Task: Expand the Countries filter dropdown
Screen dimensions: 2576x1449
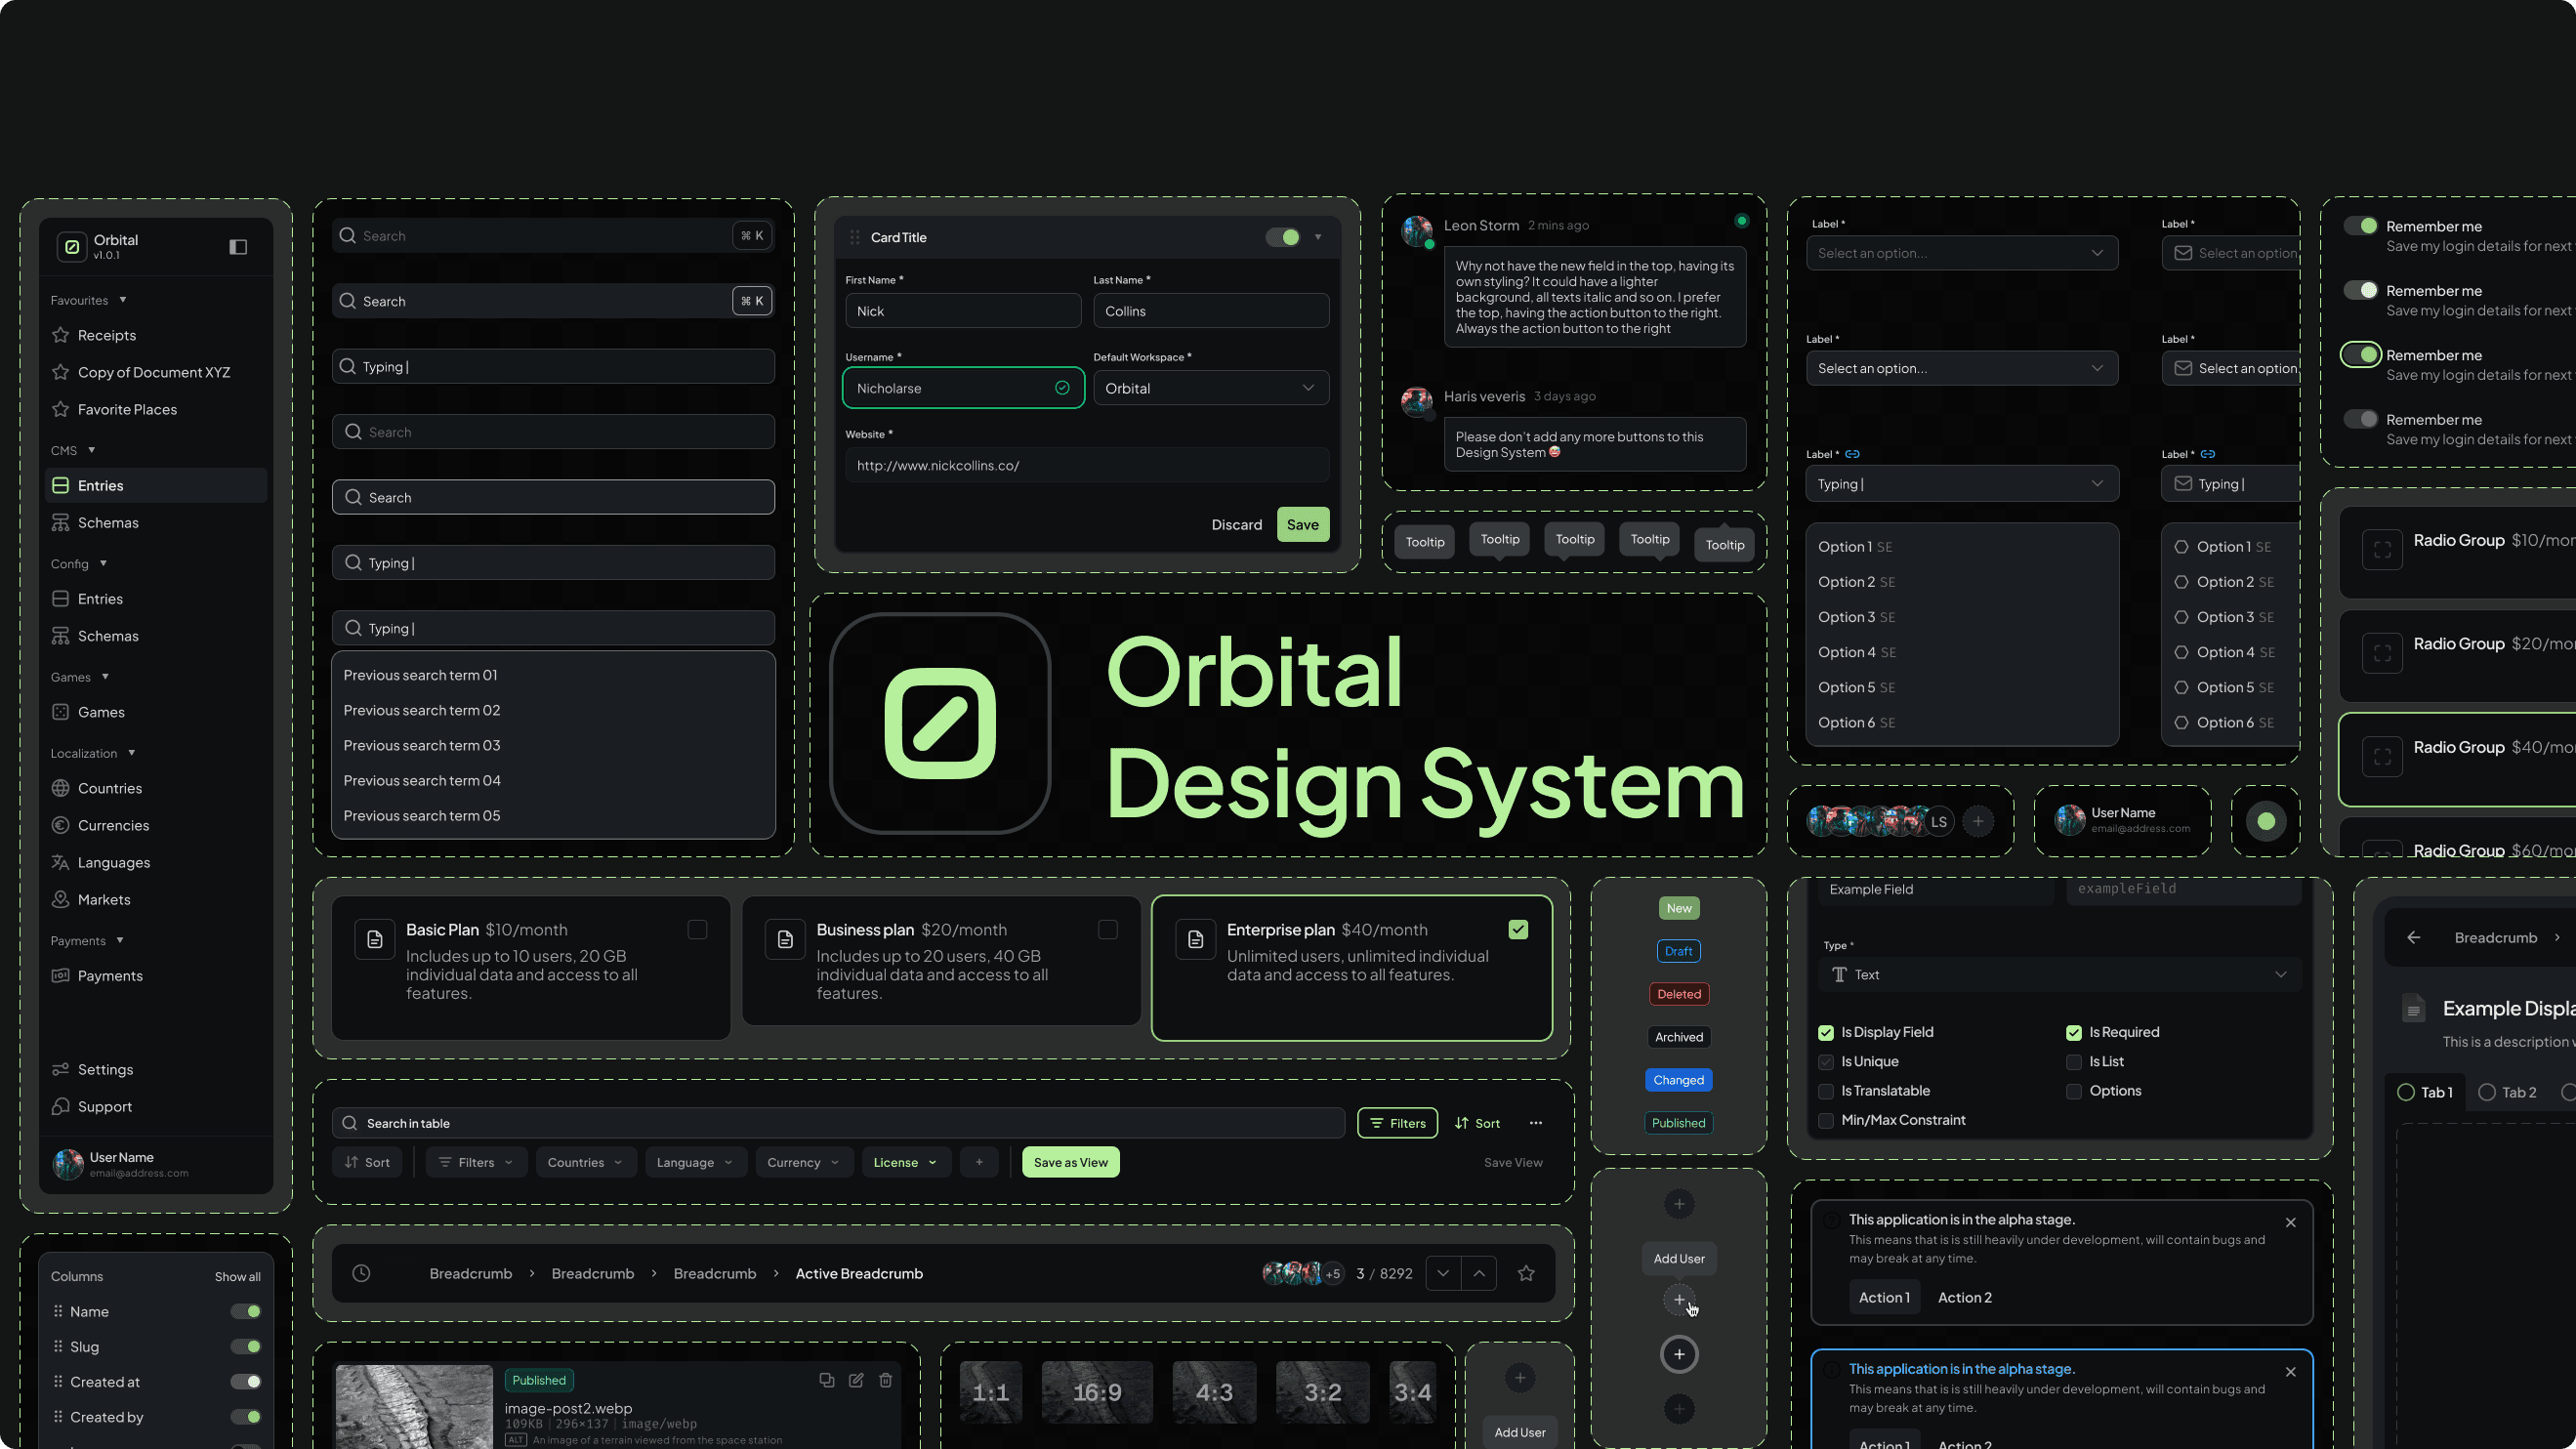Action: click(586, 1162)
